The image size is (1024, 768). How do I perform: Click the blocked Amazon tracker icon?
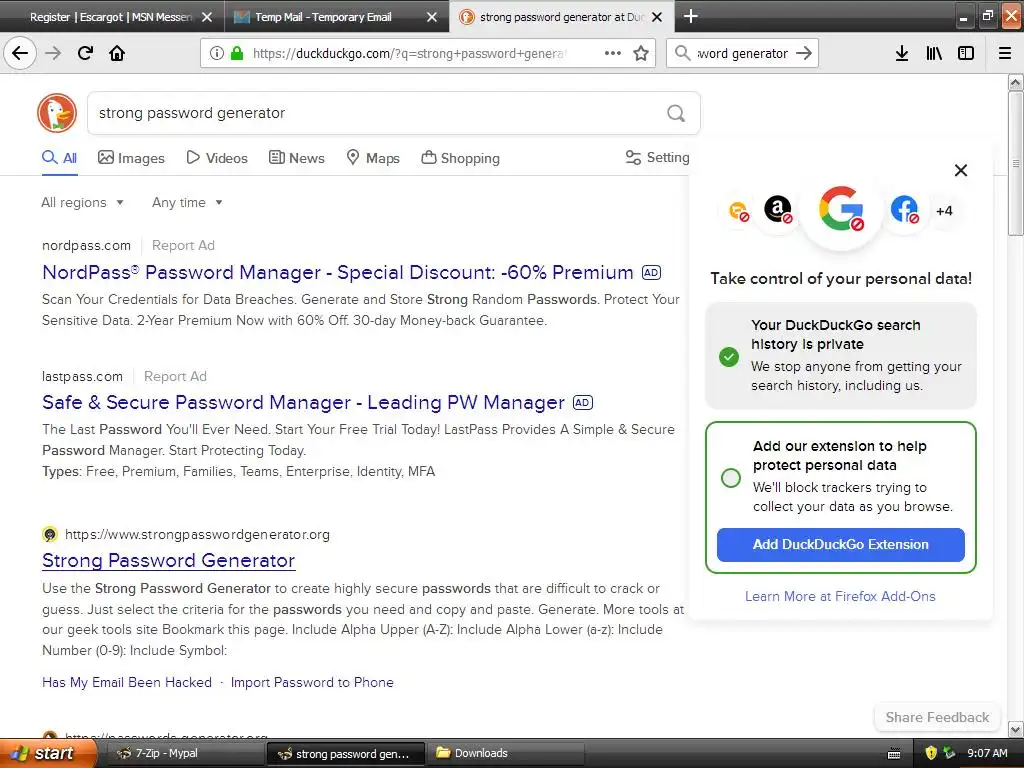(778, 210)
